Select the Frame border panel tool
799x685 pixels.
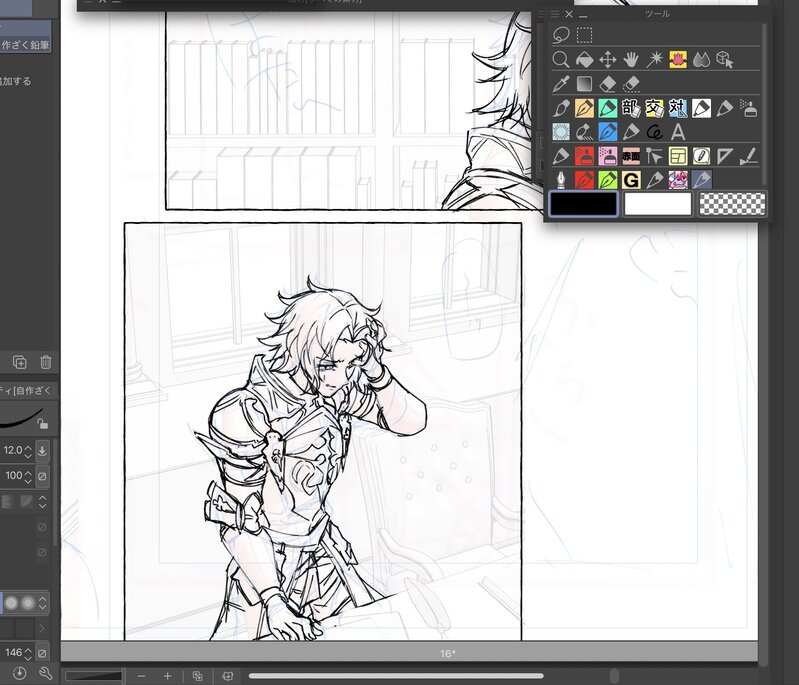point(678,156)
